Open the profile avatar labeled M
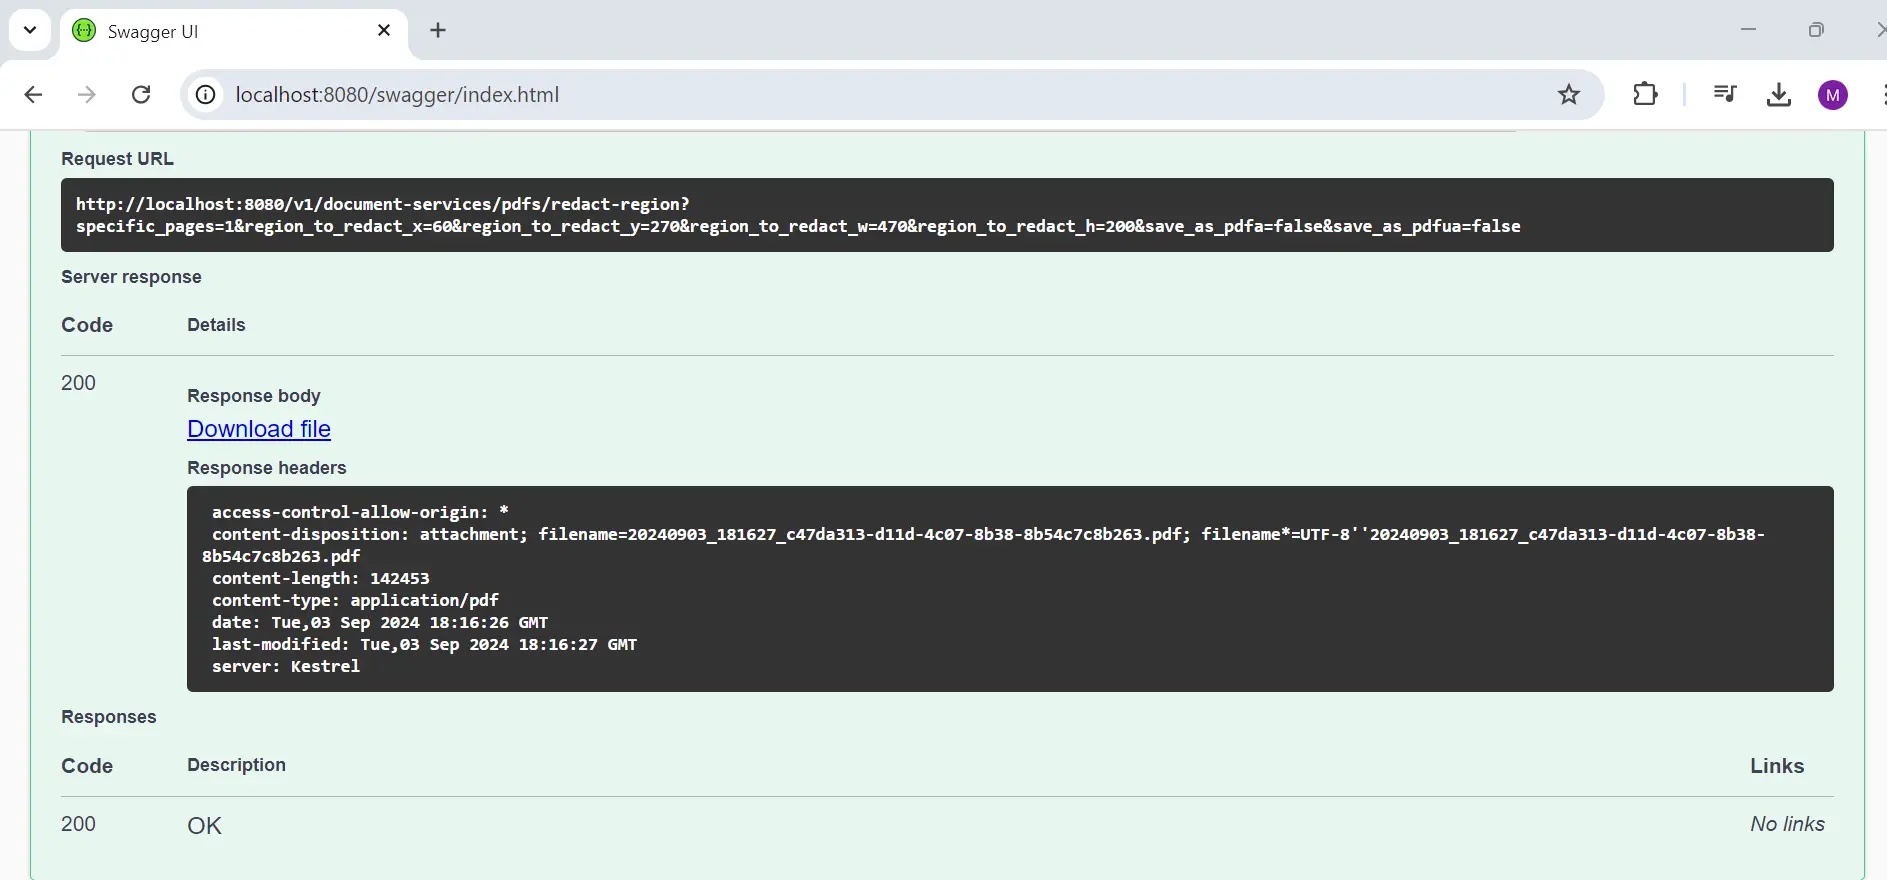The width and height of the screenshot is (1887, 880). [x=1832, y=95]
